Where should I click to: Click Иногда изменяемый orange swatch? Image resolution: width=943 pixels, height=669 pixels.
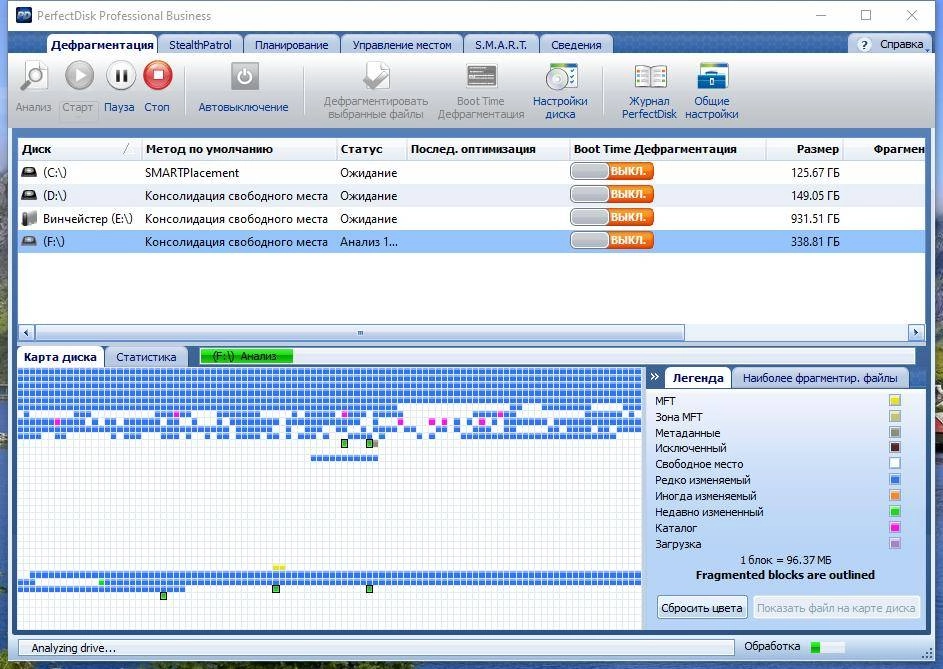pos(895,496)
